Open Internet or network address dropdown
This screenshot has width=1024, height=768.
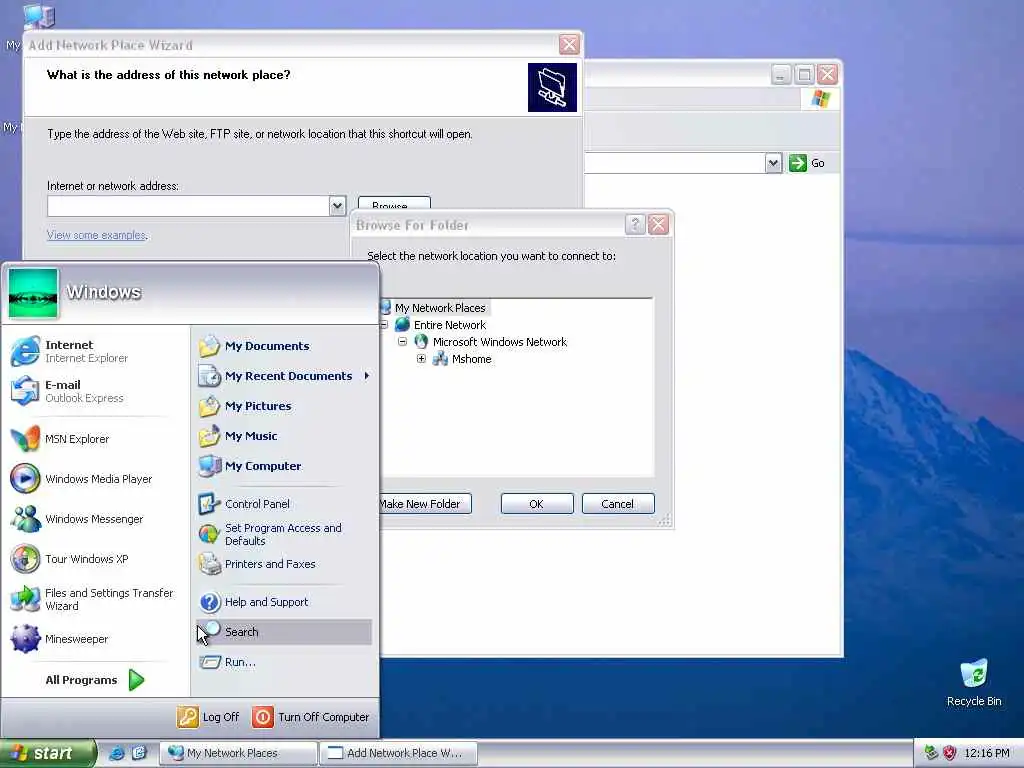click(337, 206)
